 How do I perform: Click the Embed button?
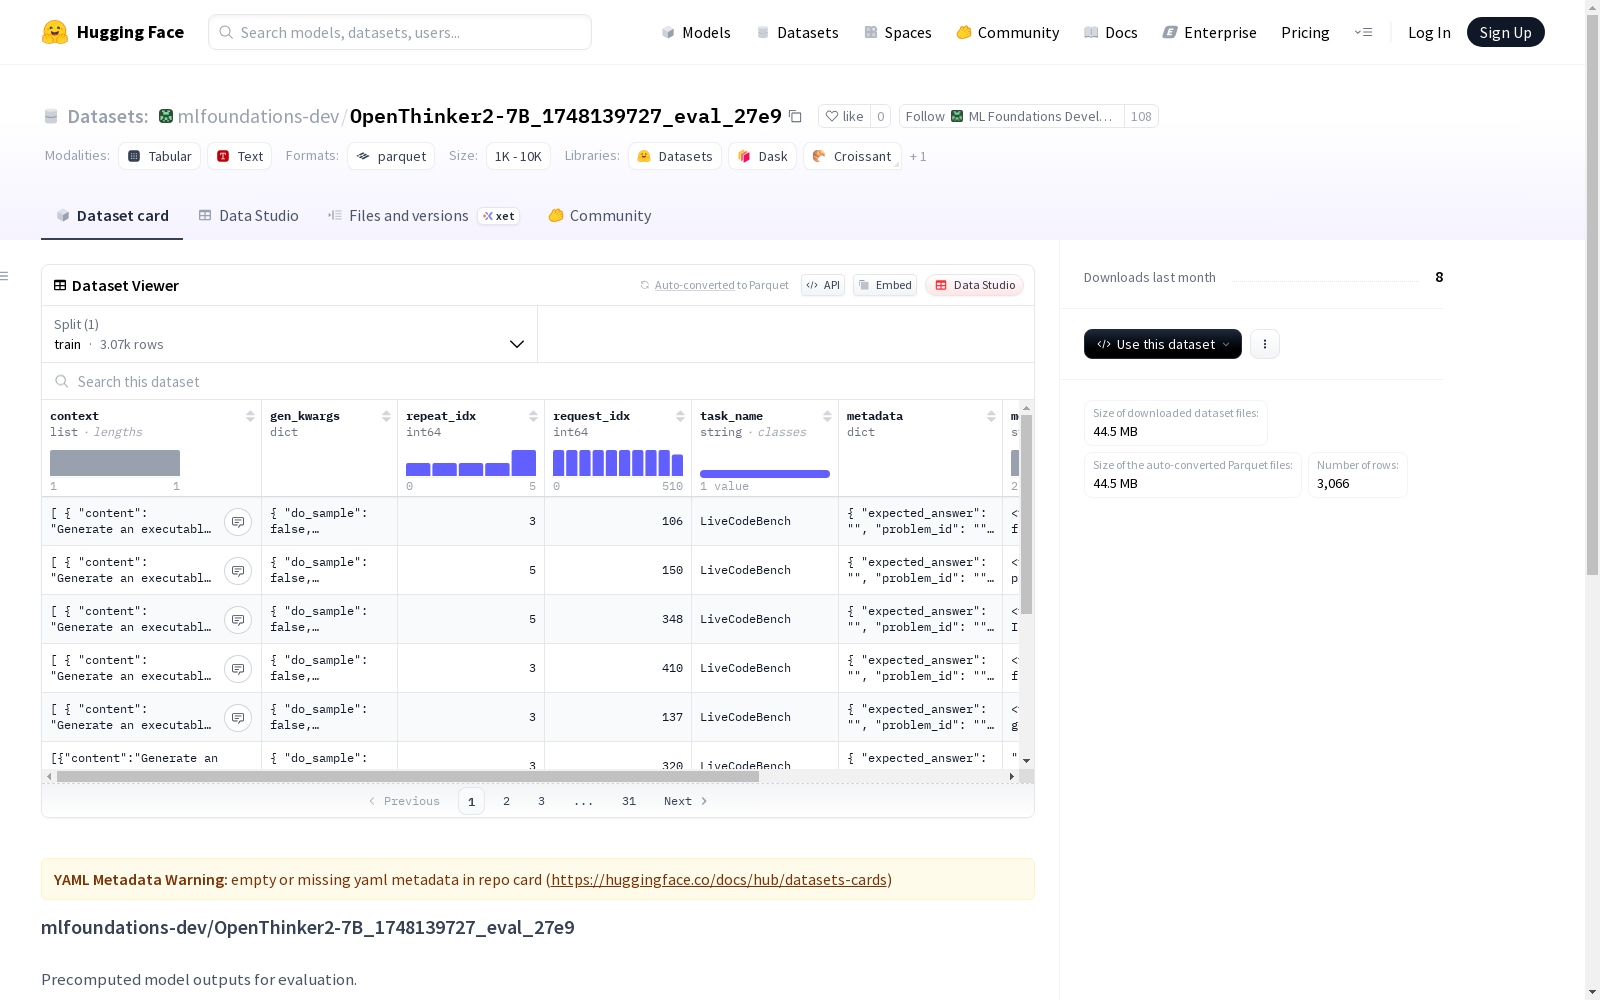click(885, 285)
